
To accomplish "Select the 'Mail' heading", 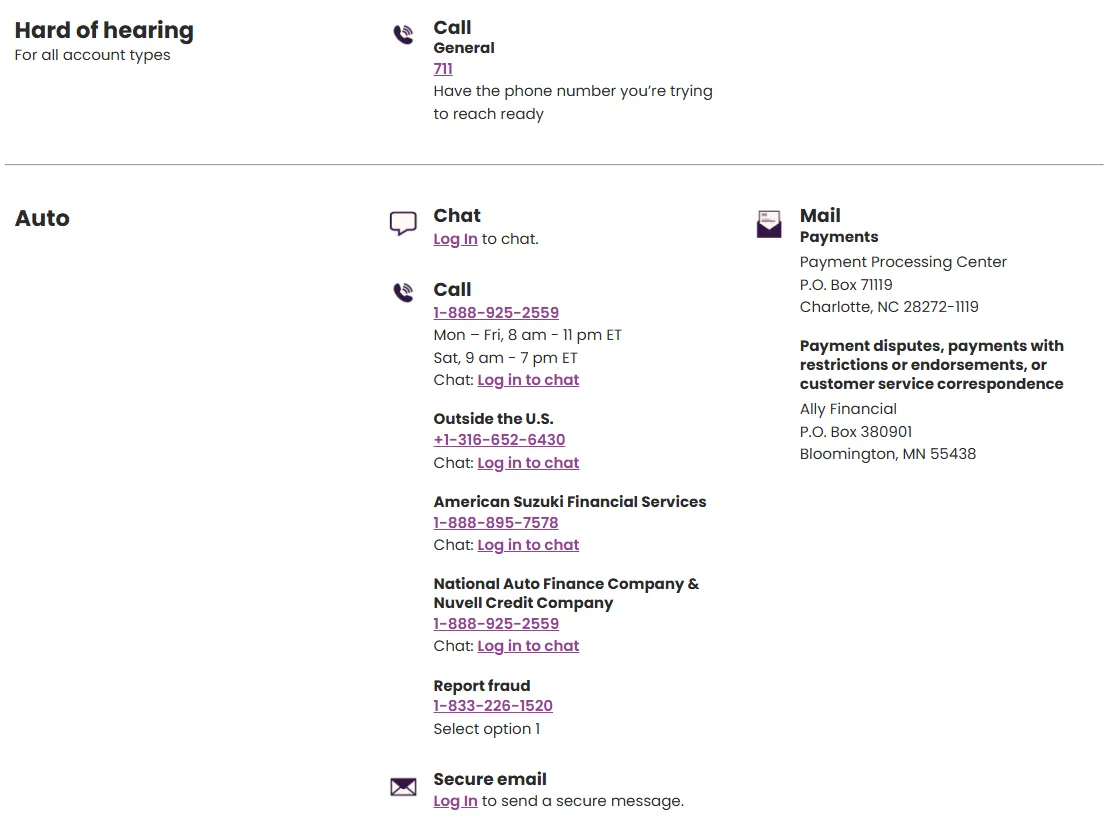I will [820, 215].
